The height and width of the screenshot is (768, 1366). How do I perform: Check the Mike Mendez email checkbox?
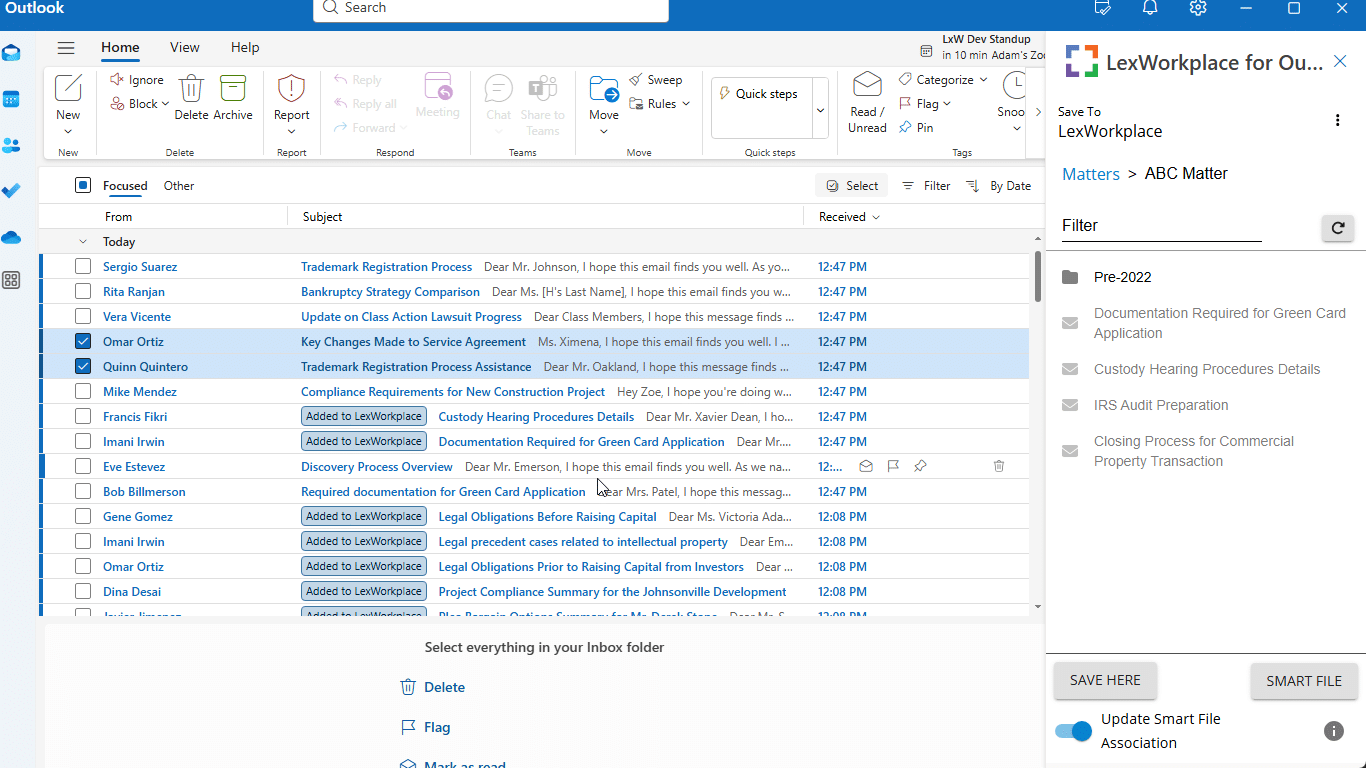click(83, 391)
